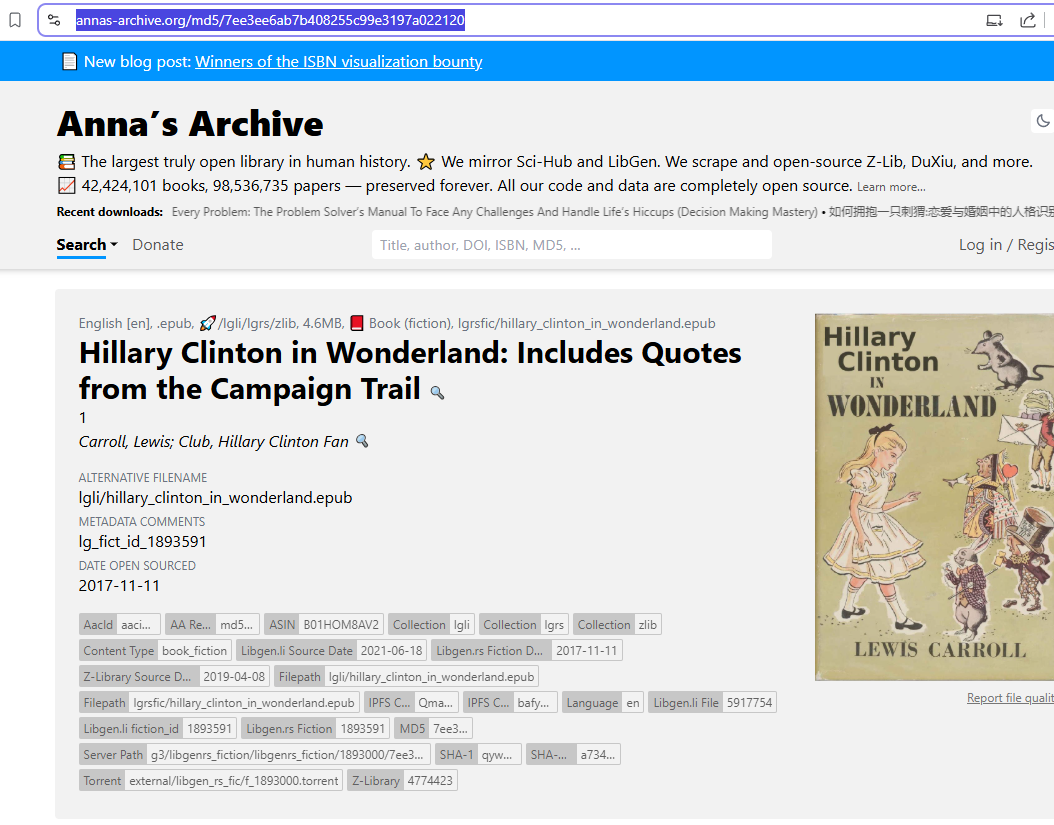Click the Server Path tag

255,755
